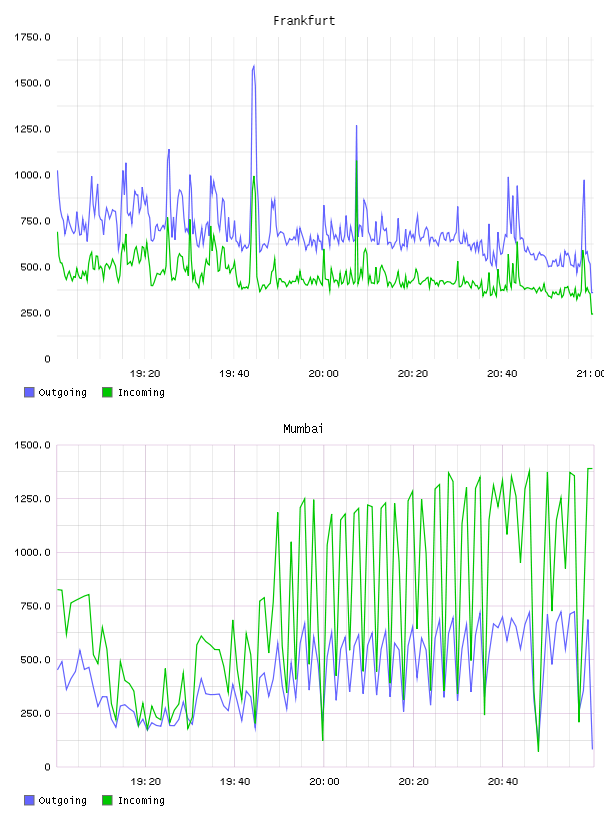Click the 1250.0 y-axis label on Mumbai chart

32,499
